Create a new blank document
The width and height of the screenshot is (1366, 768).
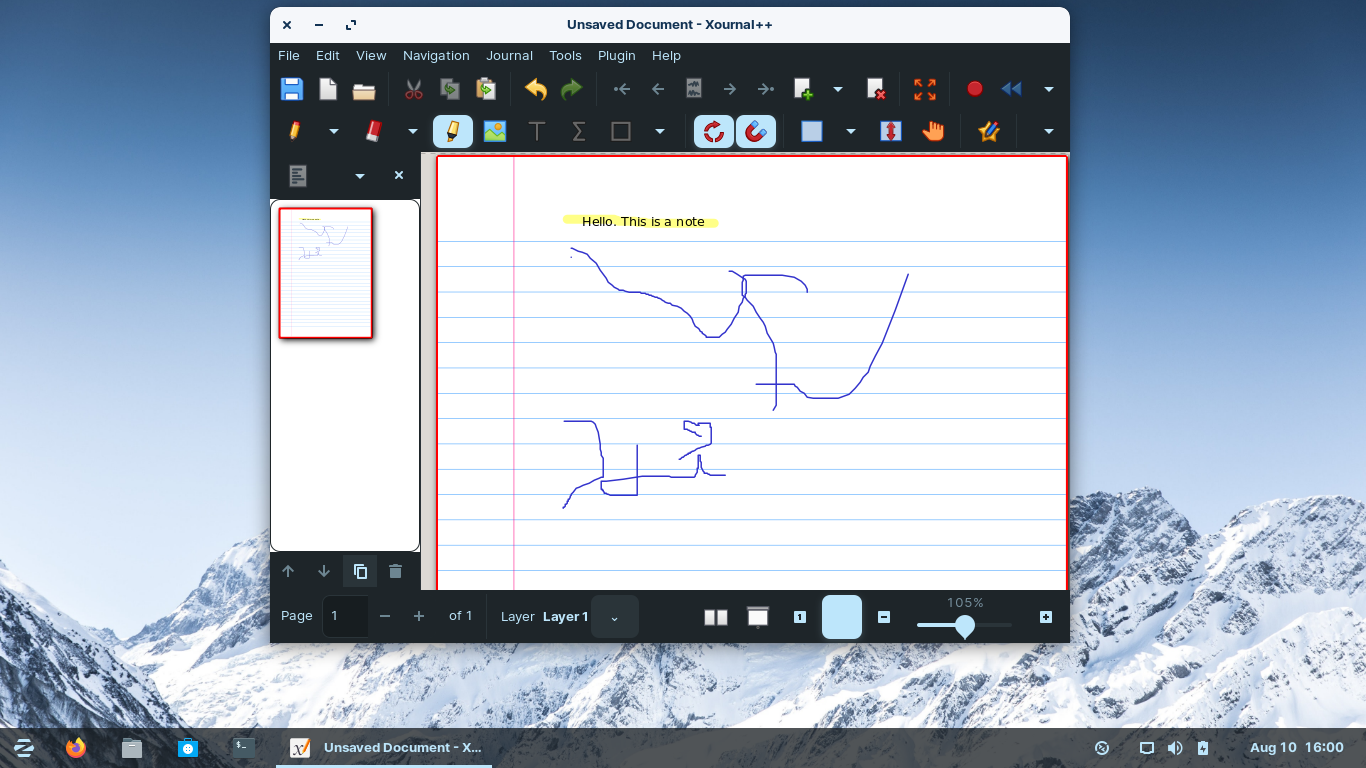[x=328, y=89]
